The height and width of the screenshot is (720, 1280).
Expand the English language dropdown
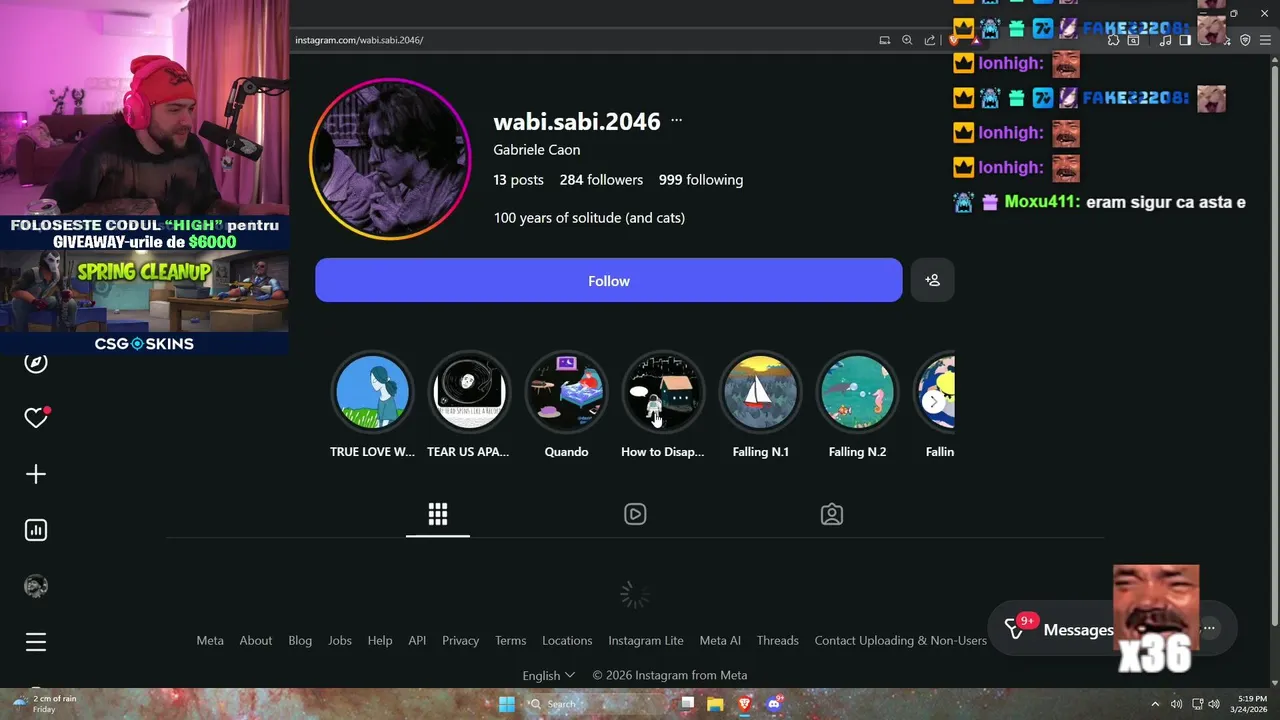[x=548, y=675]
